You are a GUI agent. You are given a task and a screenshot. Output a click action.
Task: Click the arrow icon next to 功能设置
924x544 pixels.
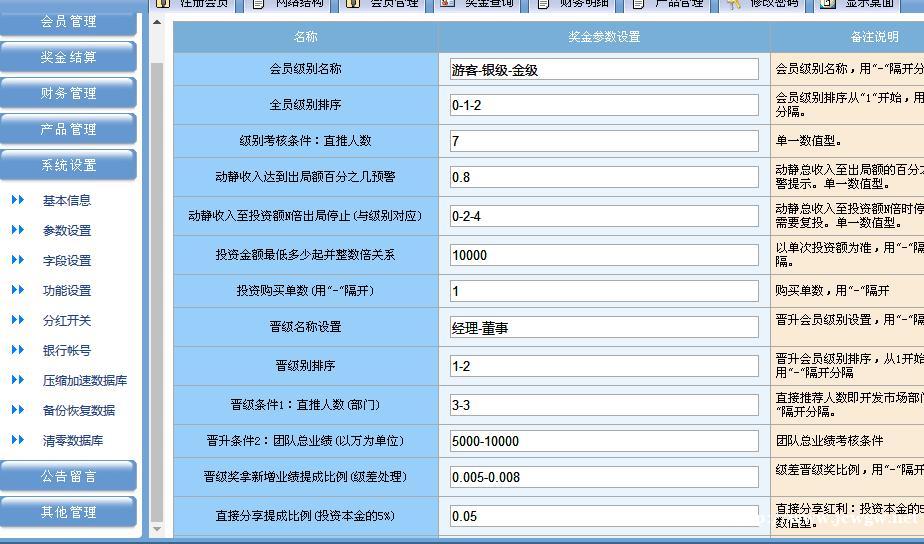(x=18, y=290)
